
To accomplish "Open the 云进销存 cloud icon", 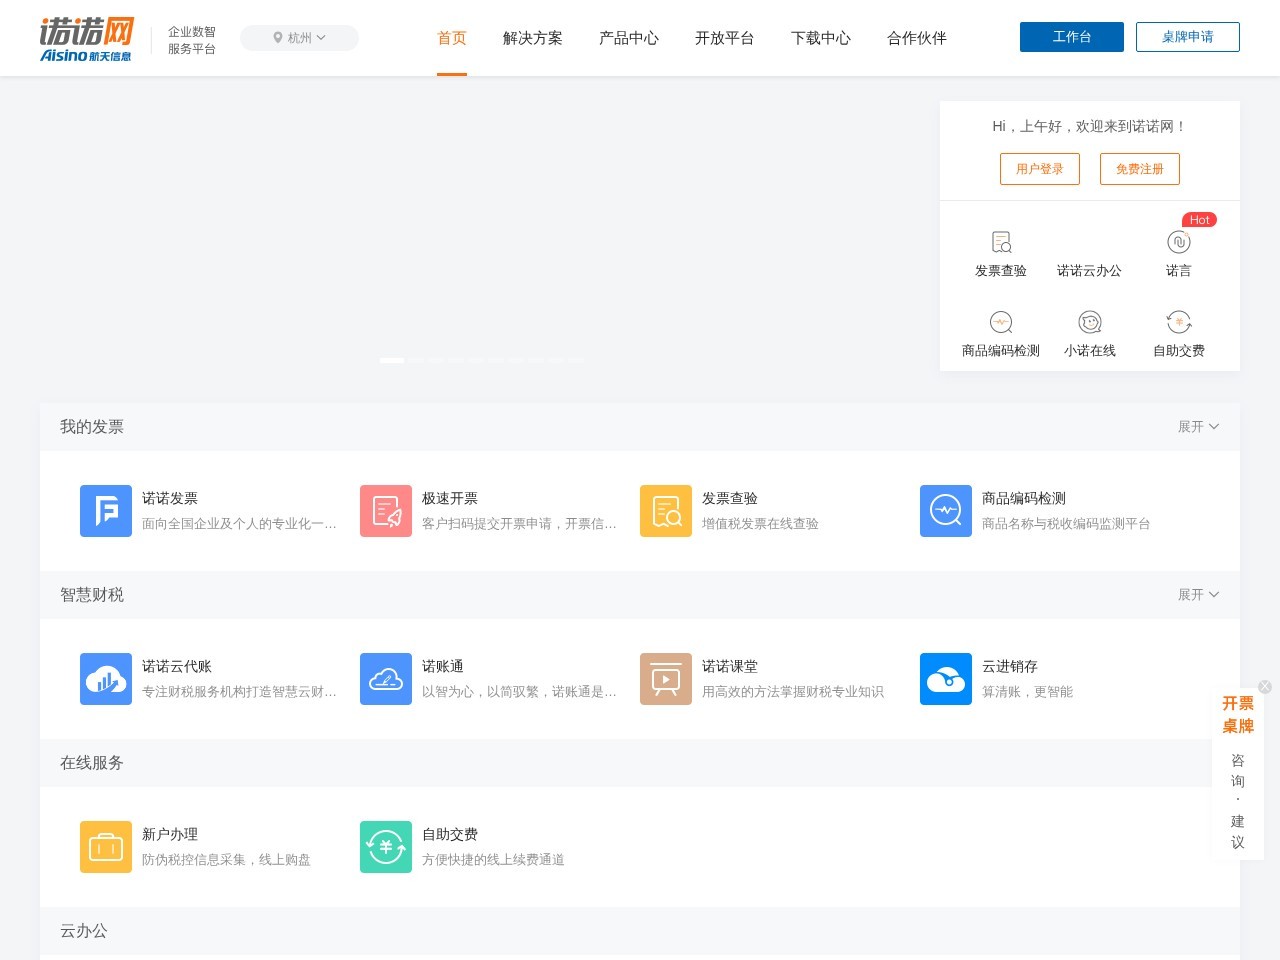I will pyautogui.click(x=946, y=679).
